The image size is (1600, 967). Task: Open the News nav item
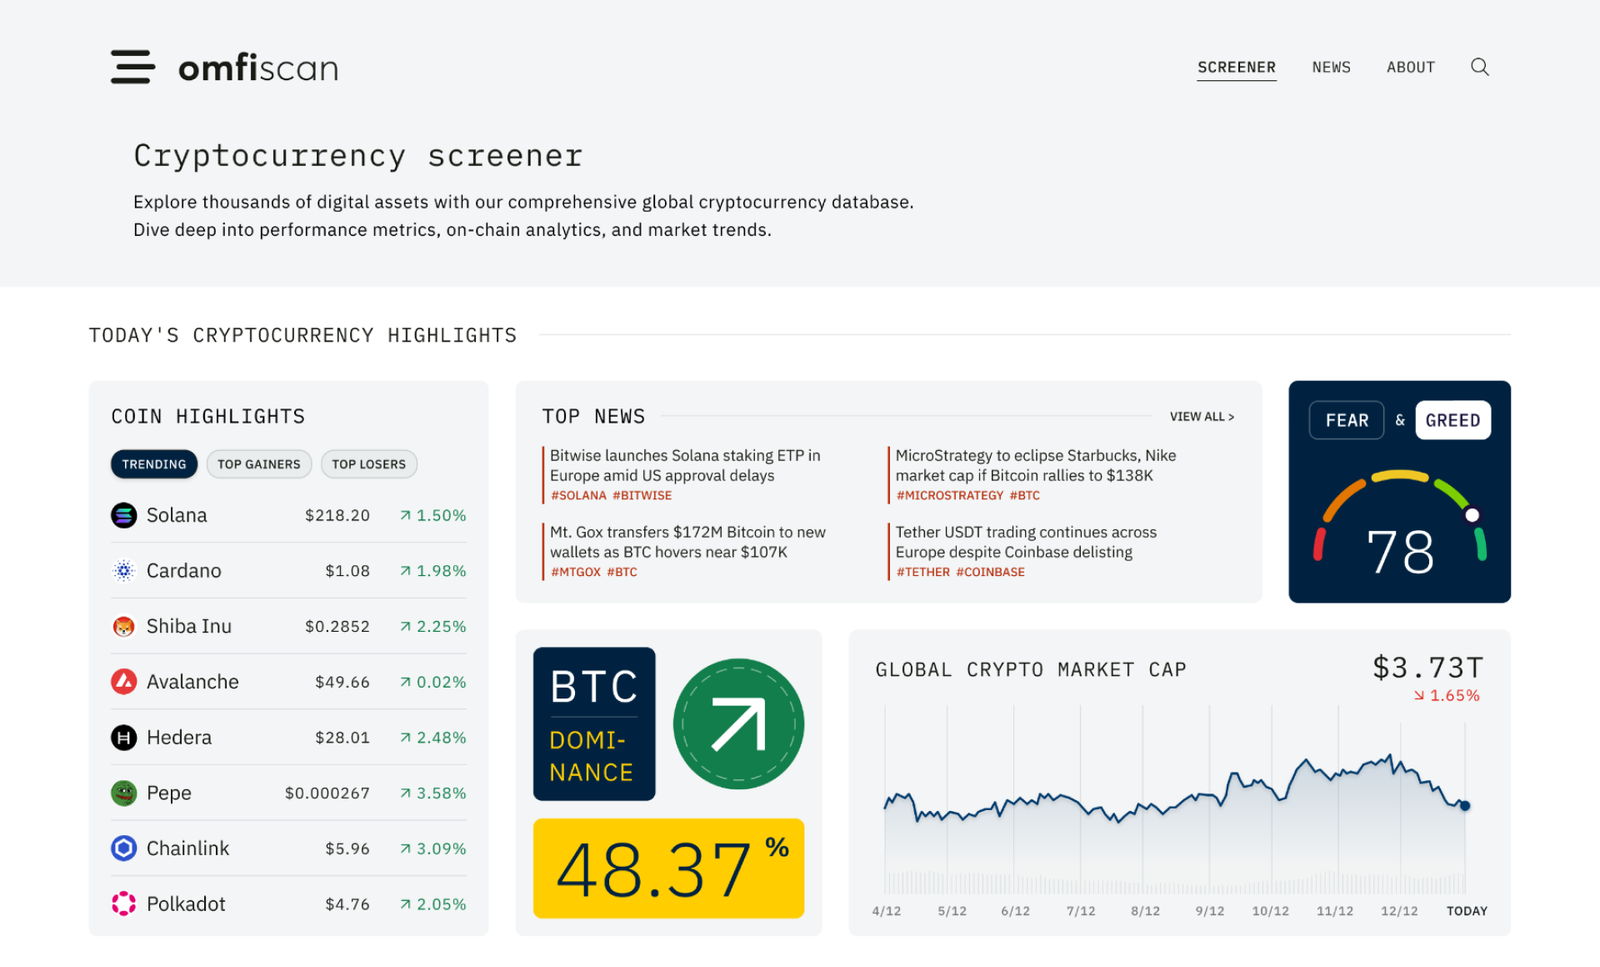1331,67
